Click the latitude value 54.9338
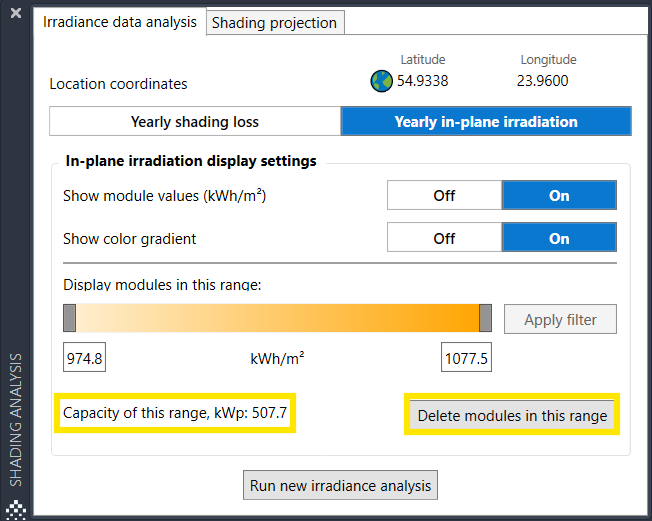 pyautogui.click(x=422, y=81)
